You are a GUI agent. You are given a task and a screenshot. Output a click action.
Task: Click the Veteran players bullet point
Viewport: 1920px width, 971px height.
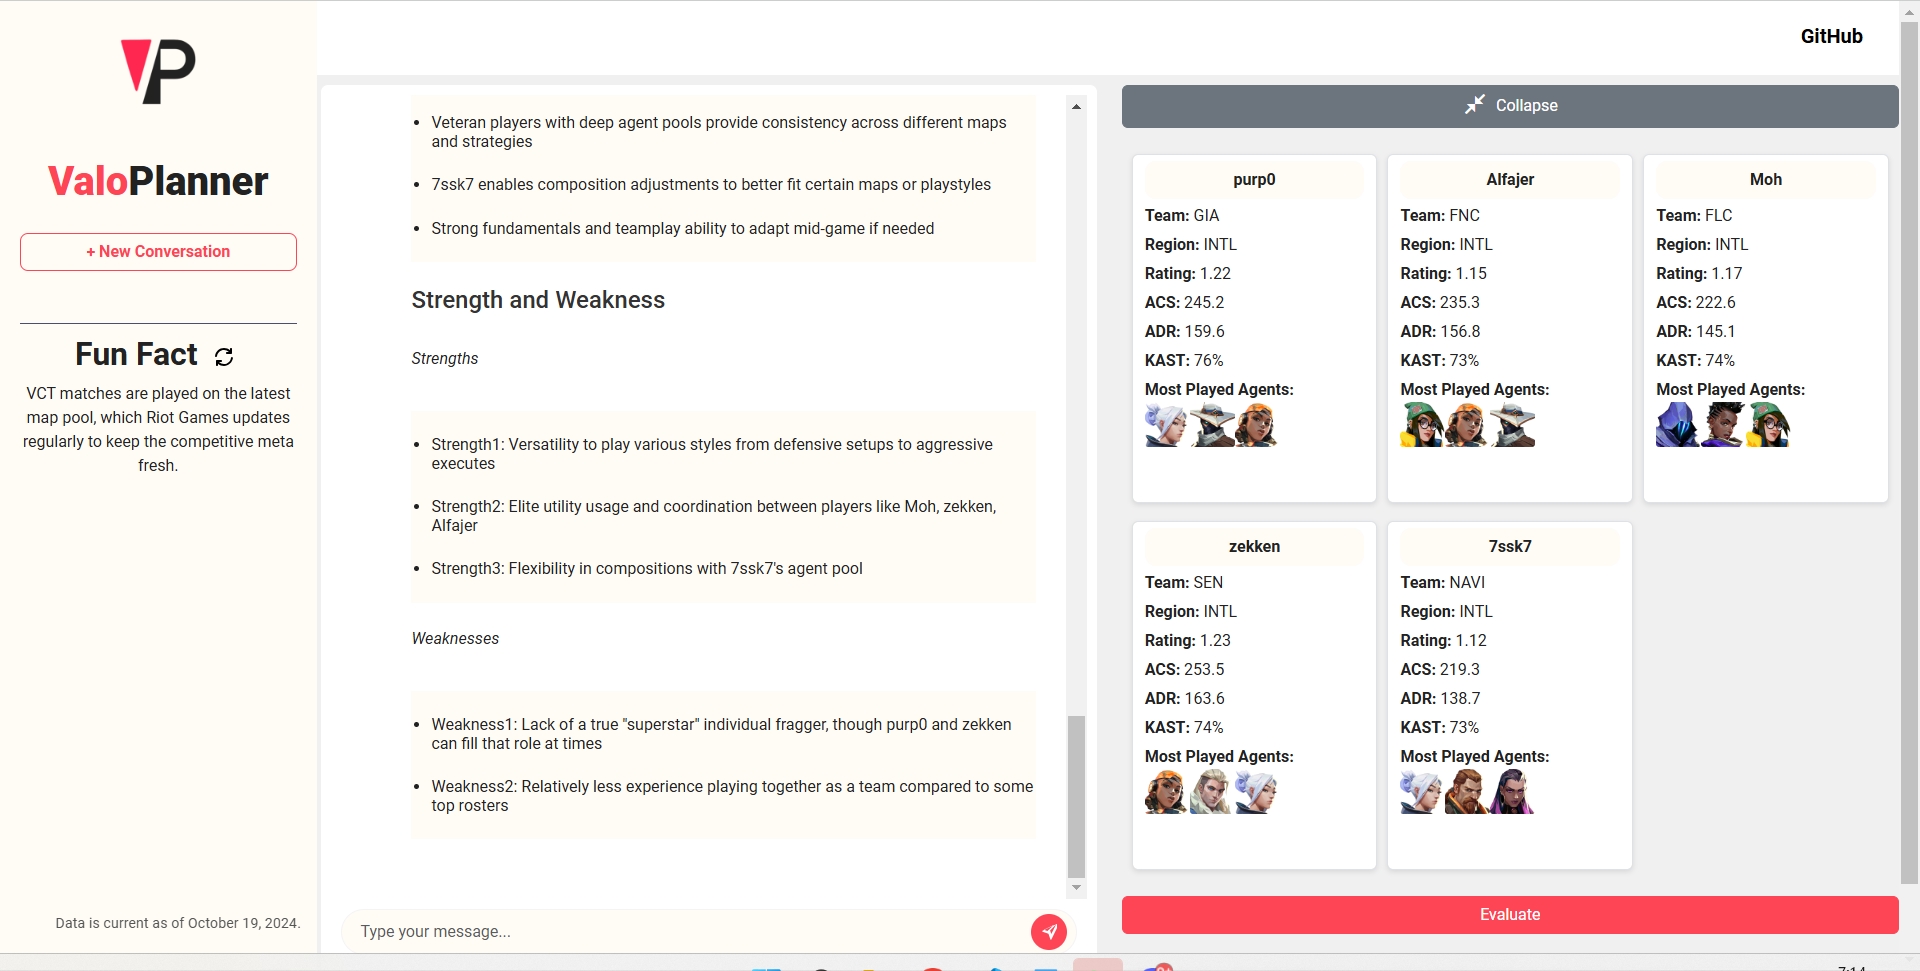click(719, 132)
